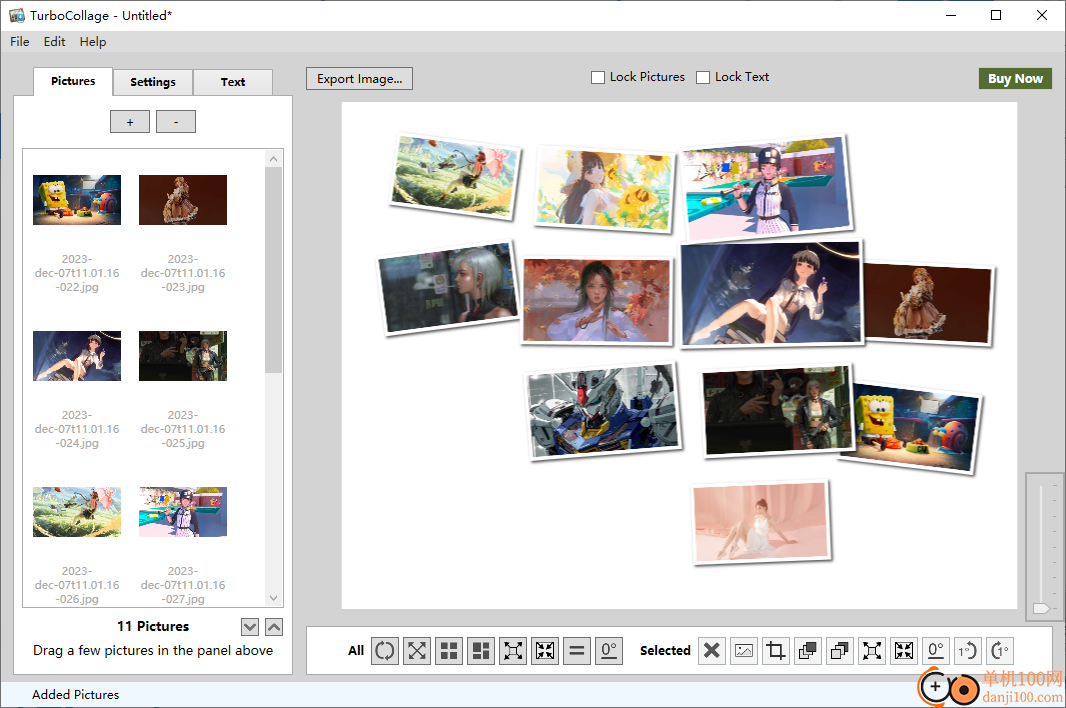Delete the selected picture with X icon

712,651
